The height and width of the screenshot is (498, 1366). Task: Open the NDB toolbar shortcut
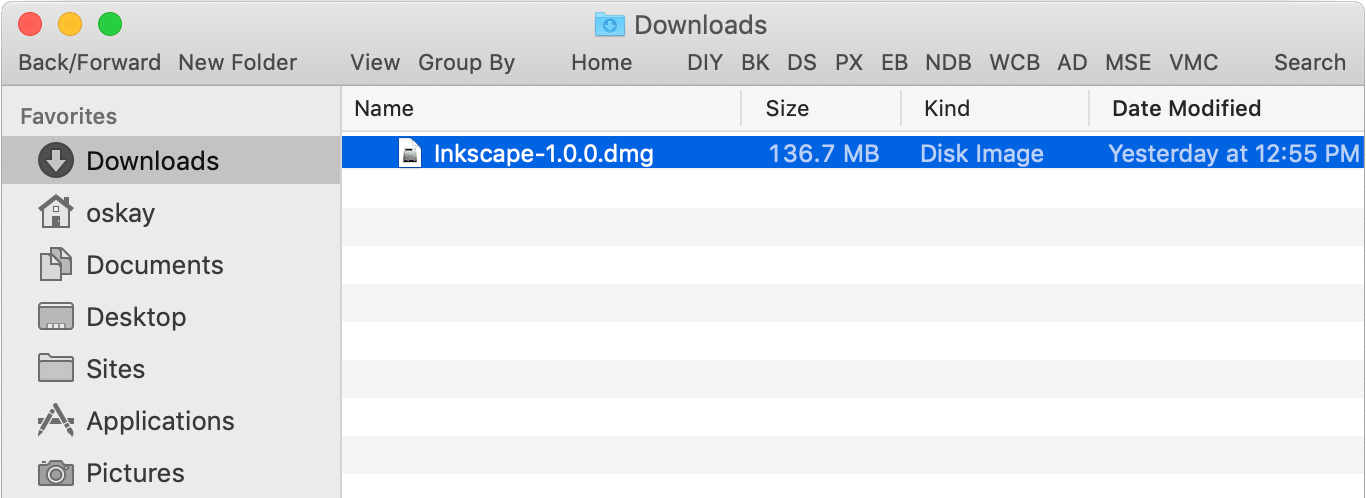(948, 62)
